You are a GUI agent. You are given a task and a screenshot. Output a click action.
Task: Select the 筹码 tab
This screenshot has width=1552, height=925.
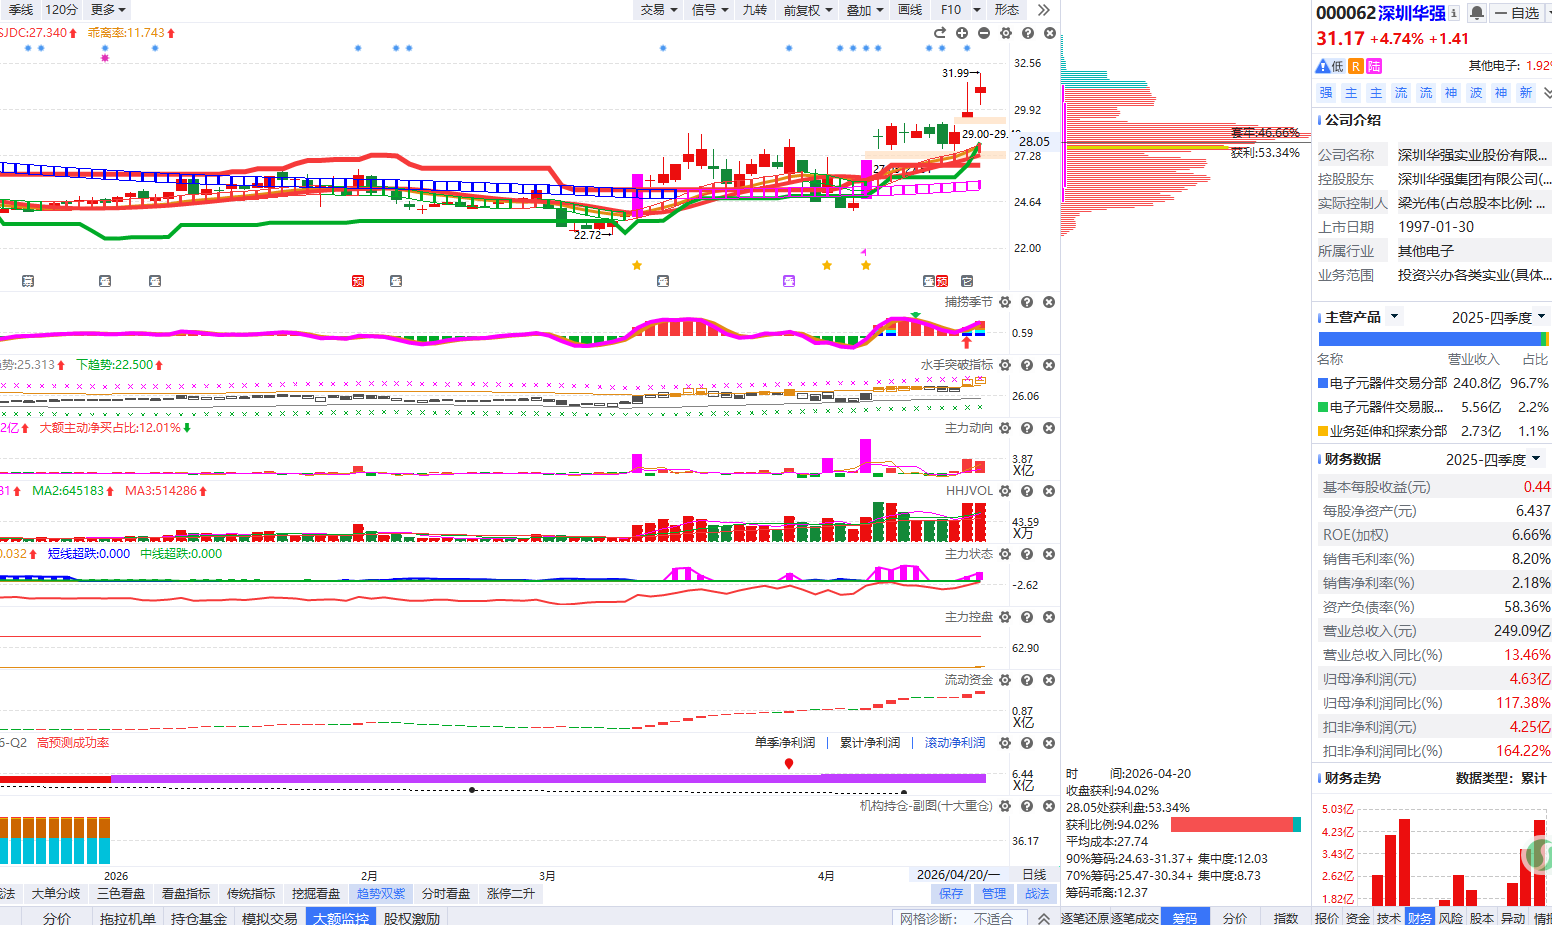[1184, 917]
